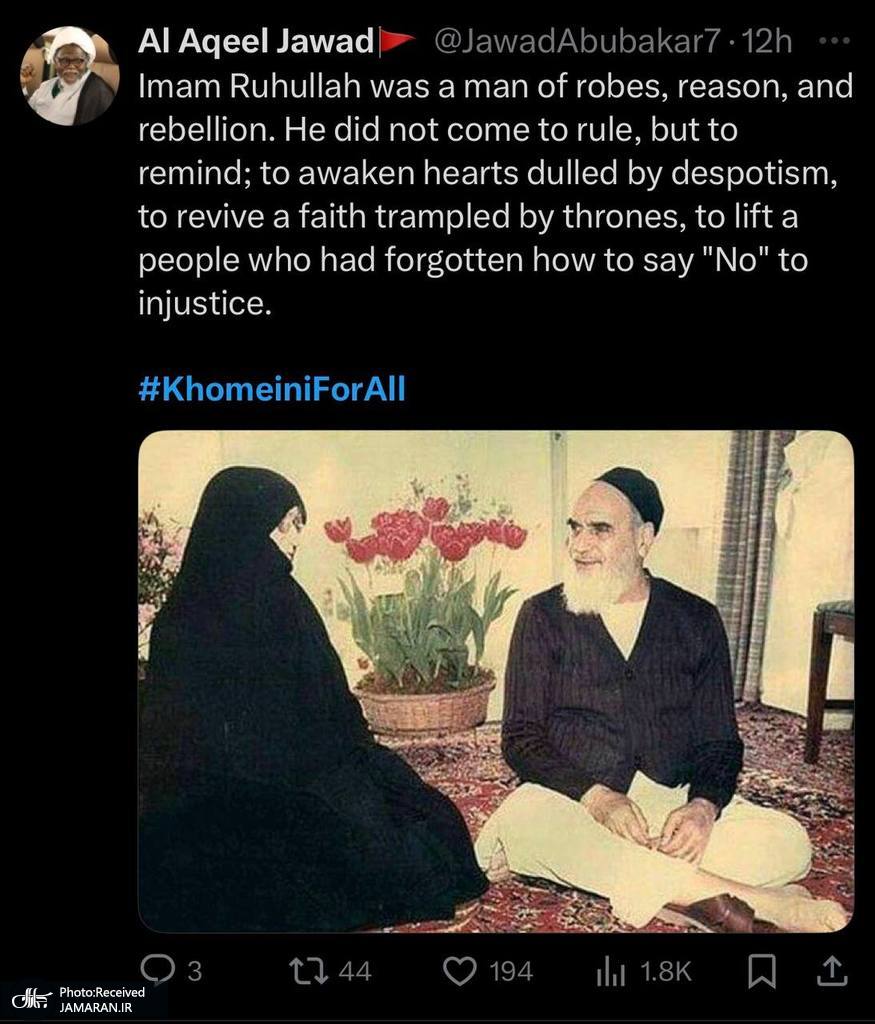Open the #KhomeiniForAll hashtag
The image size is (875, 1024).
272,389
